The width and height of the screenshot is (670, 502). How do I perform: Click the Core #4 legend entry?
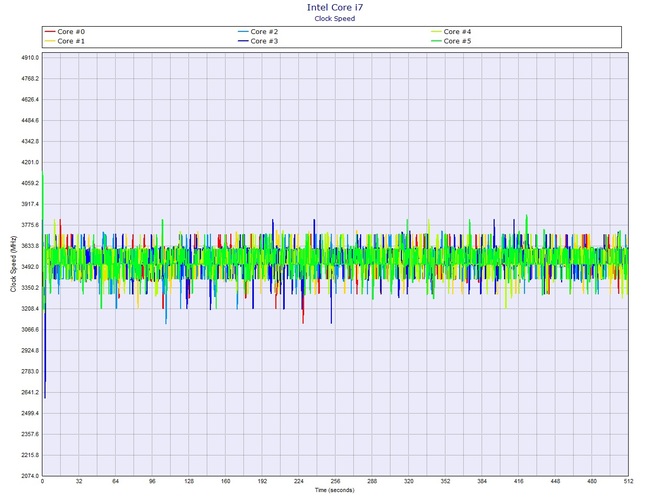point(451,32)
